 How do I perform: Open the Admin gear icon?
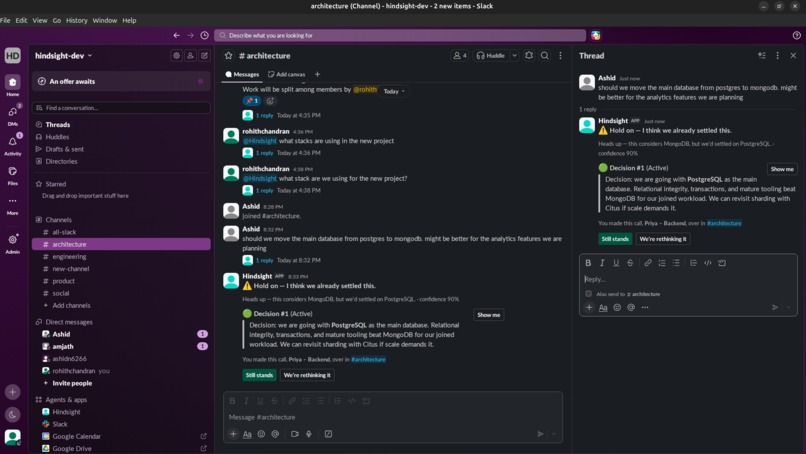13,240
